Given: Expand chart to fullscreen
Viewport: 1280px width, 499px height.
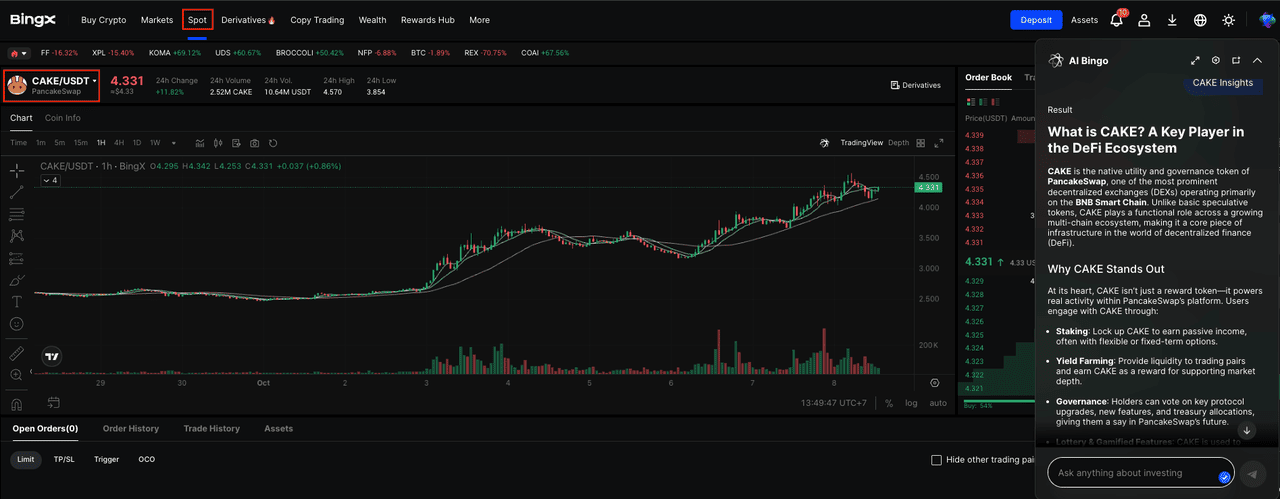Looking at the screenshot, I should pos(939,143).
